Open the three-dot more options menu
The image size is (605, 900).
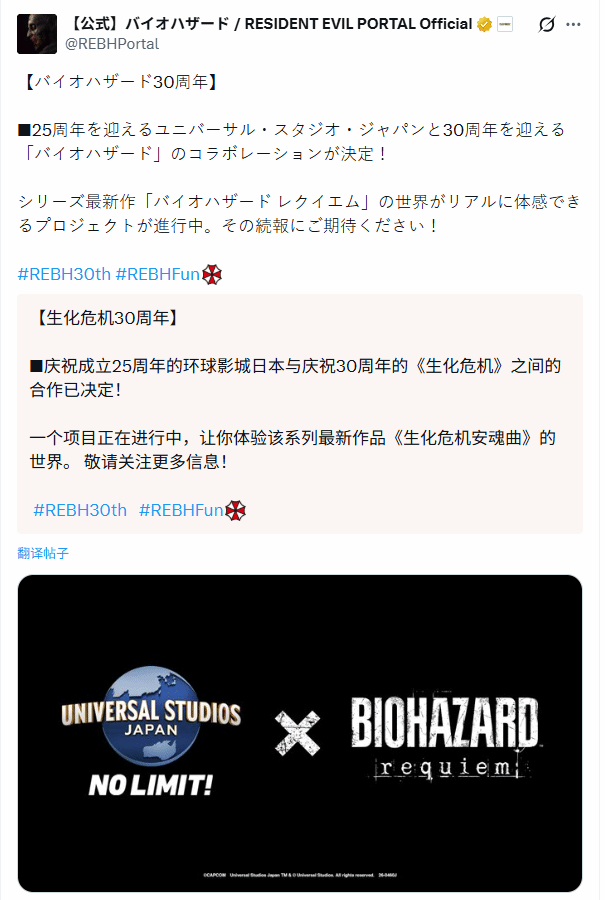[x=573, y=25]
